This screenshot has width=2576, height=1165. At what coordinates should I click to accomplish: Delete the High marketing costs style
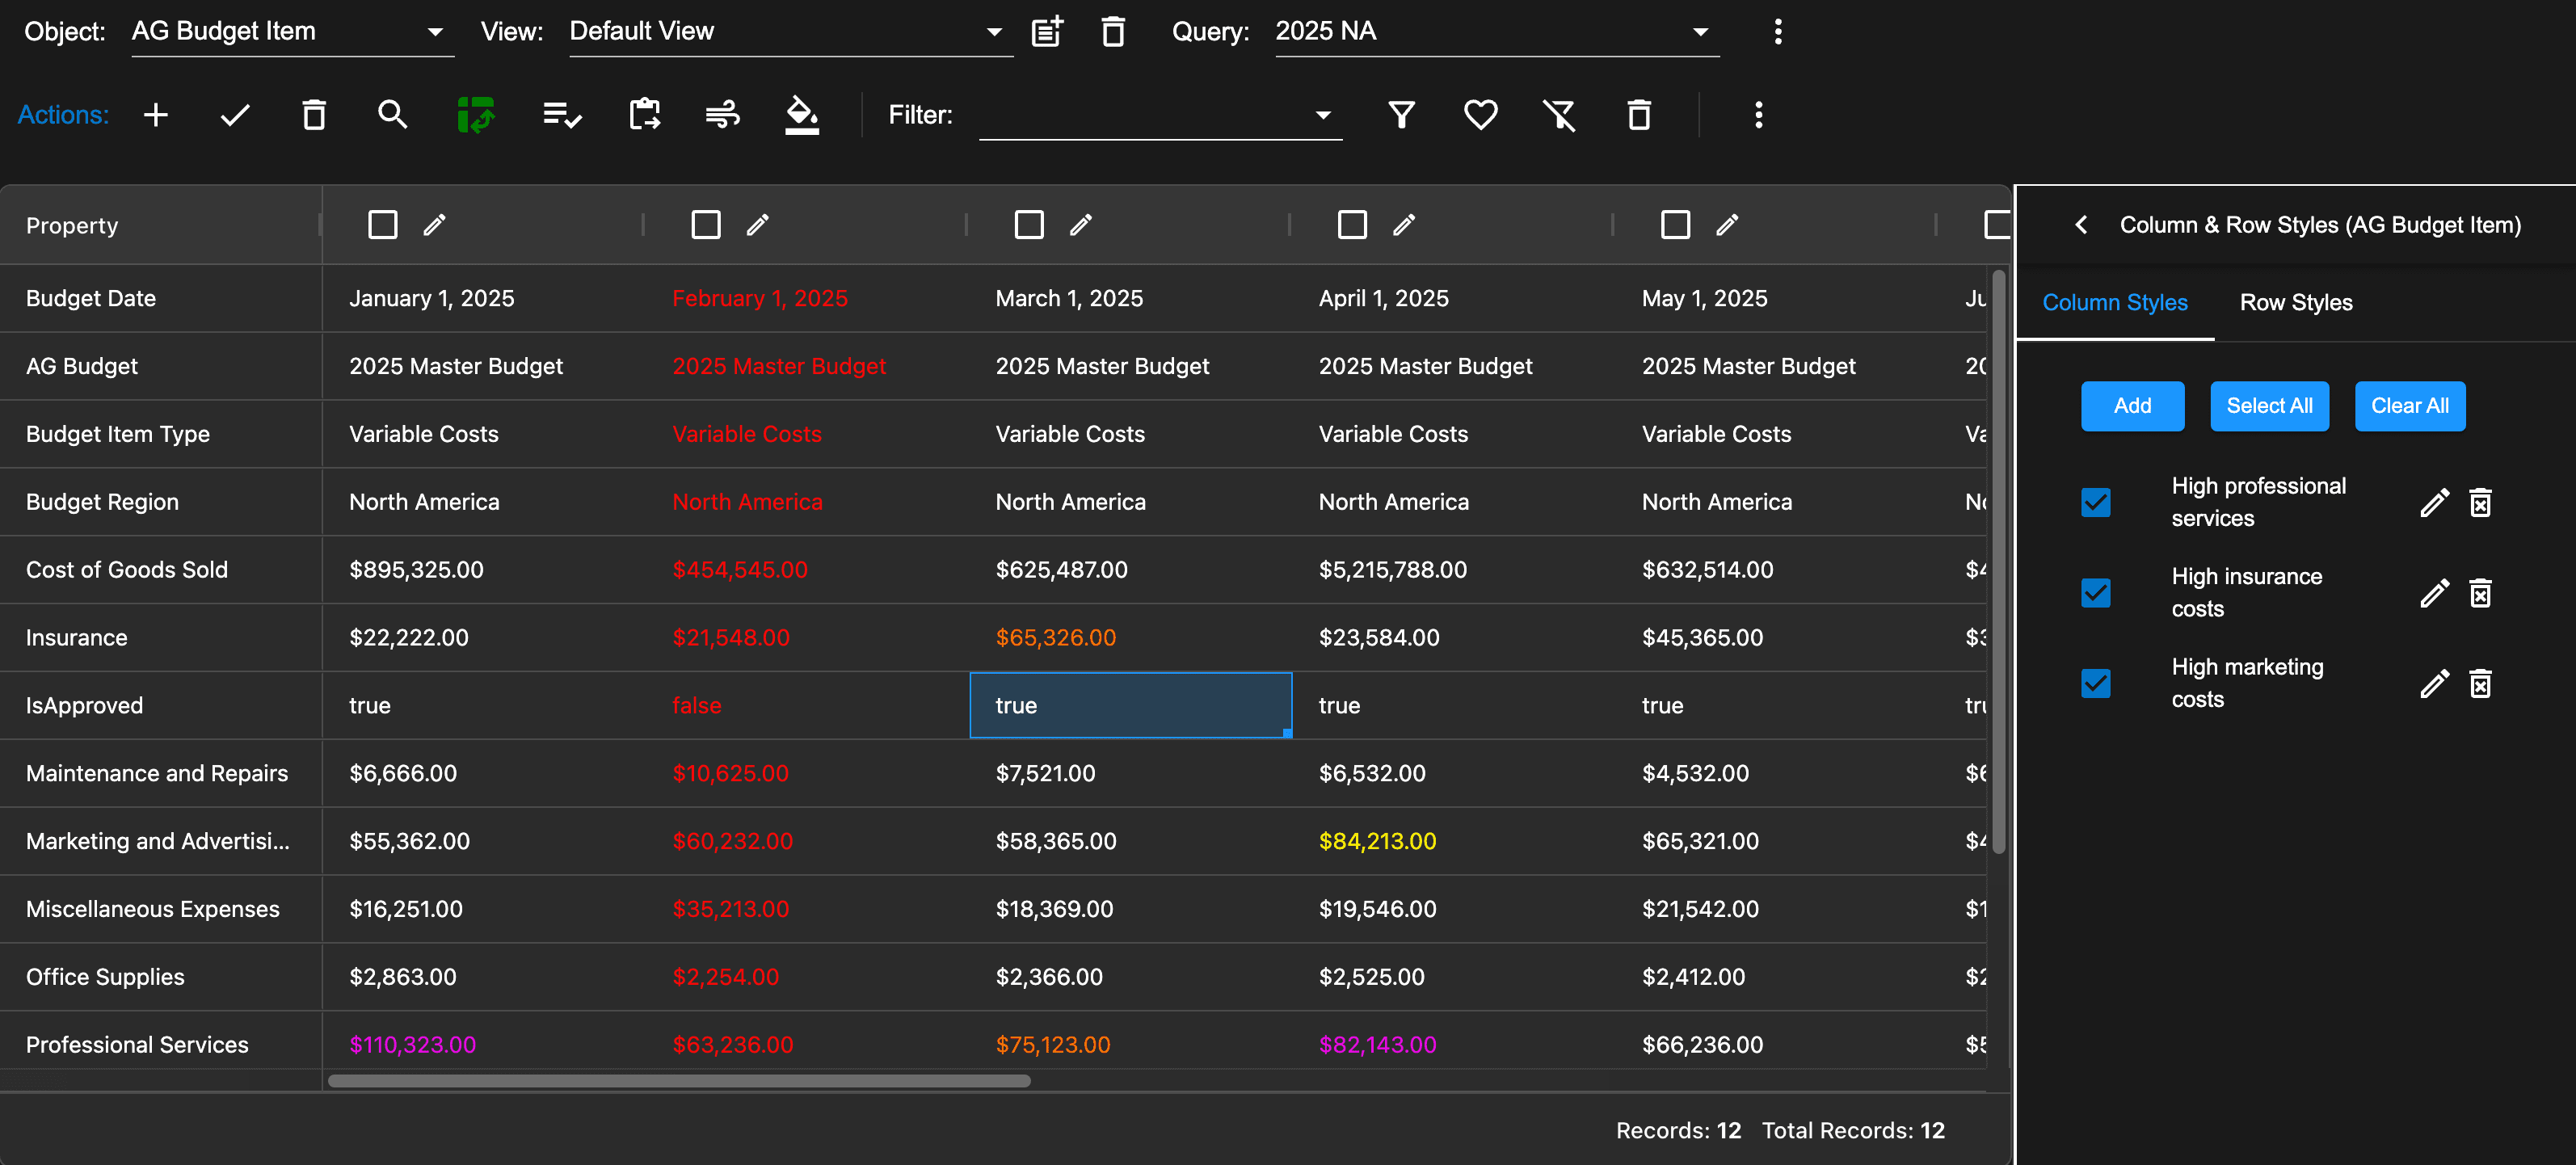2480,684
